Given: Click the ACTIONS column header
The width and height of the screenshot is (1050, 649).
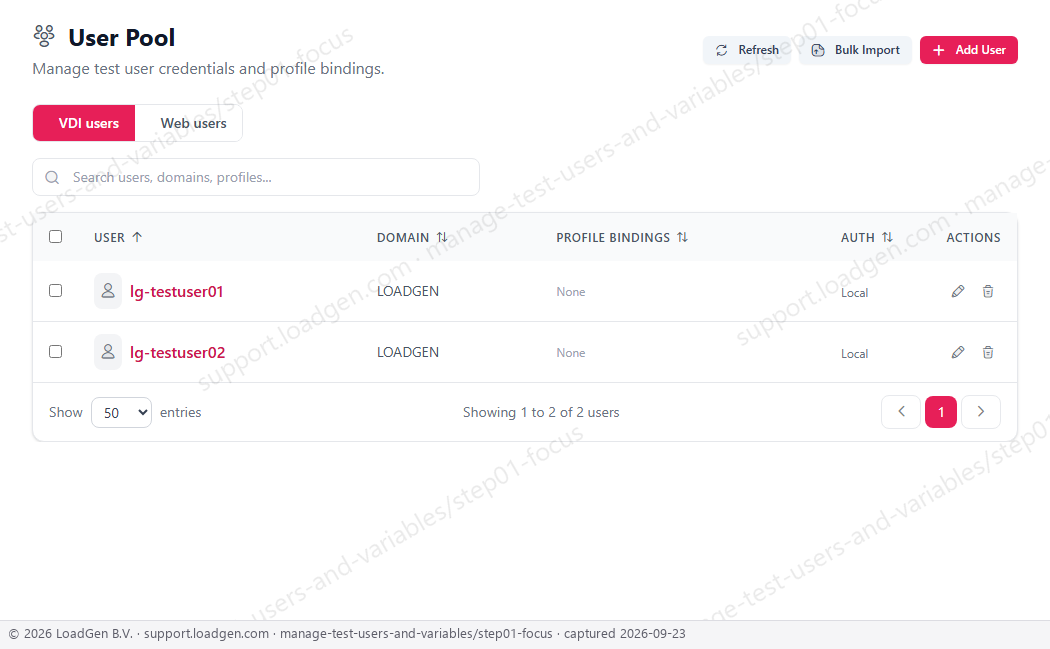Looking at the screenshot, I should pyautogui.click(x=973, y=237).
